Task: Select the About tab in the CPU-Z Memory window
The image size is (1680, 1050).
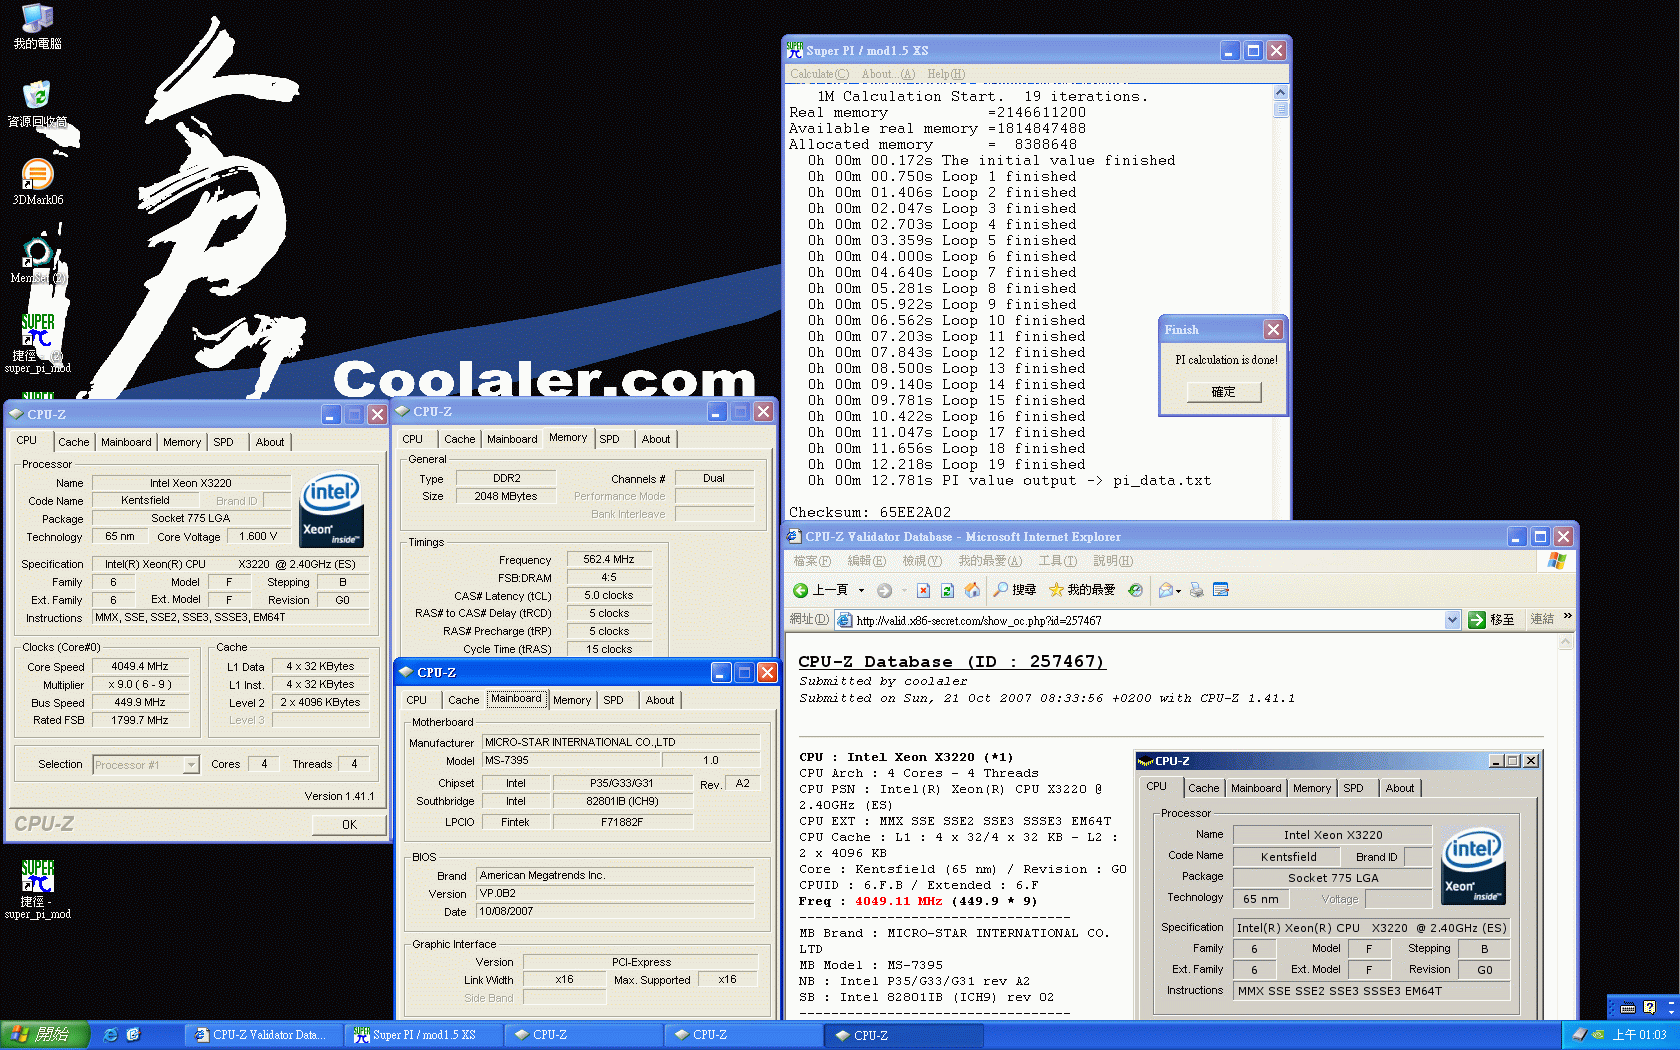Action: [656, 439]
